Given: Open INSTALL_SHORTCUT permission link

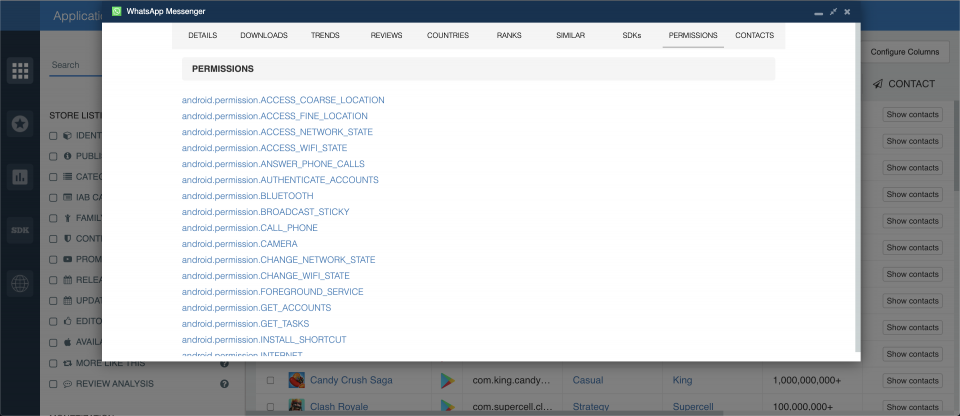Looking at the screenshot, I should point(264,339).
